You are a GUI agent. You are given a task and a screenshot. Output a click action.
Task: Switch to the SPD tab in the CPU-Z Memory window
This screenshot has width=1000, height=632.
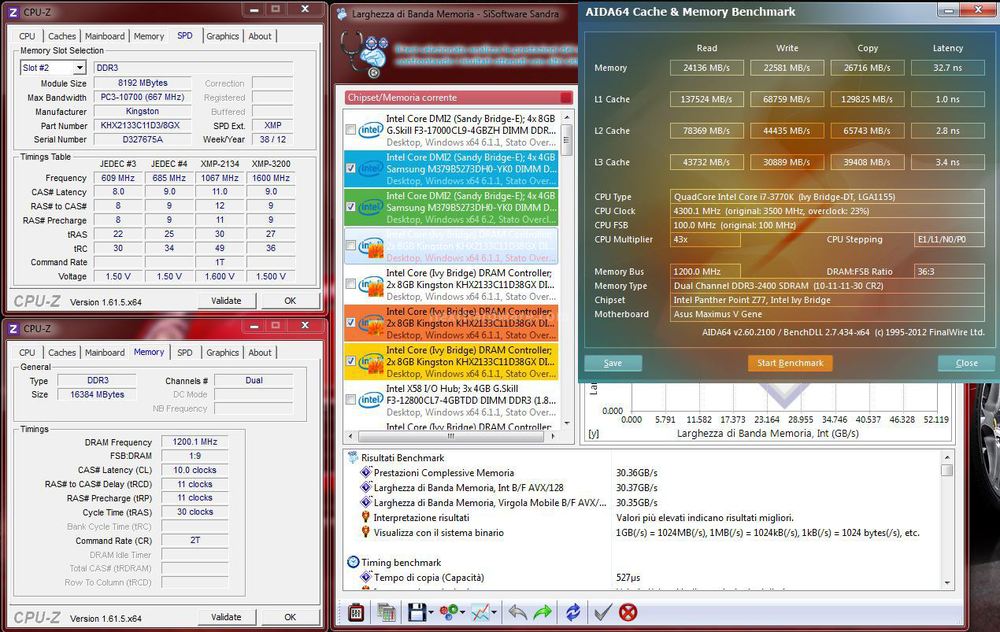coord(185,353)
